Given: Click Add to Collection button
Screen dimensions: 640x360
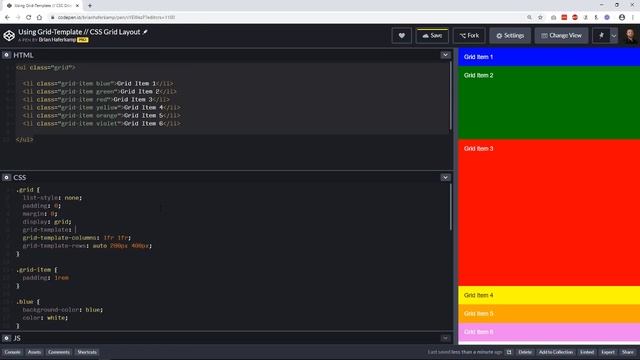Looking at the screenshot, I should click(556, 352).
